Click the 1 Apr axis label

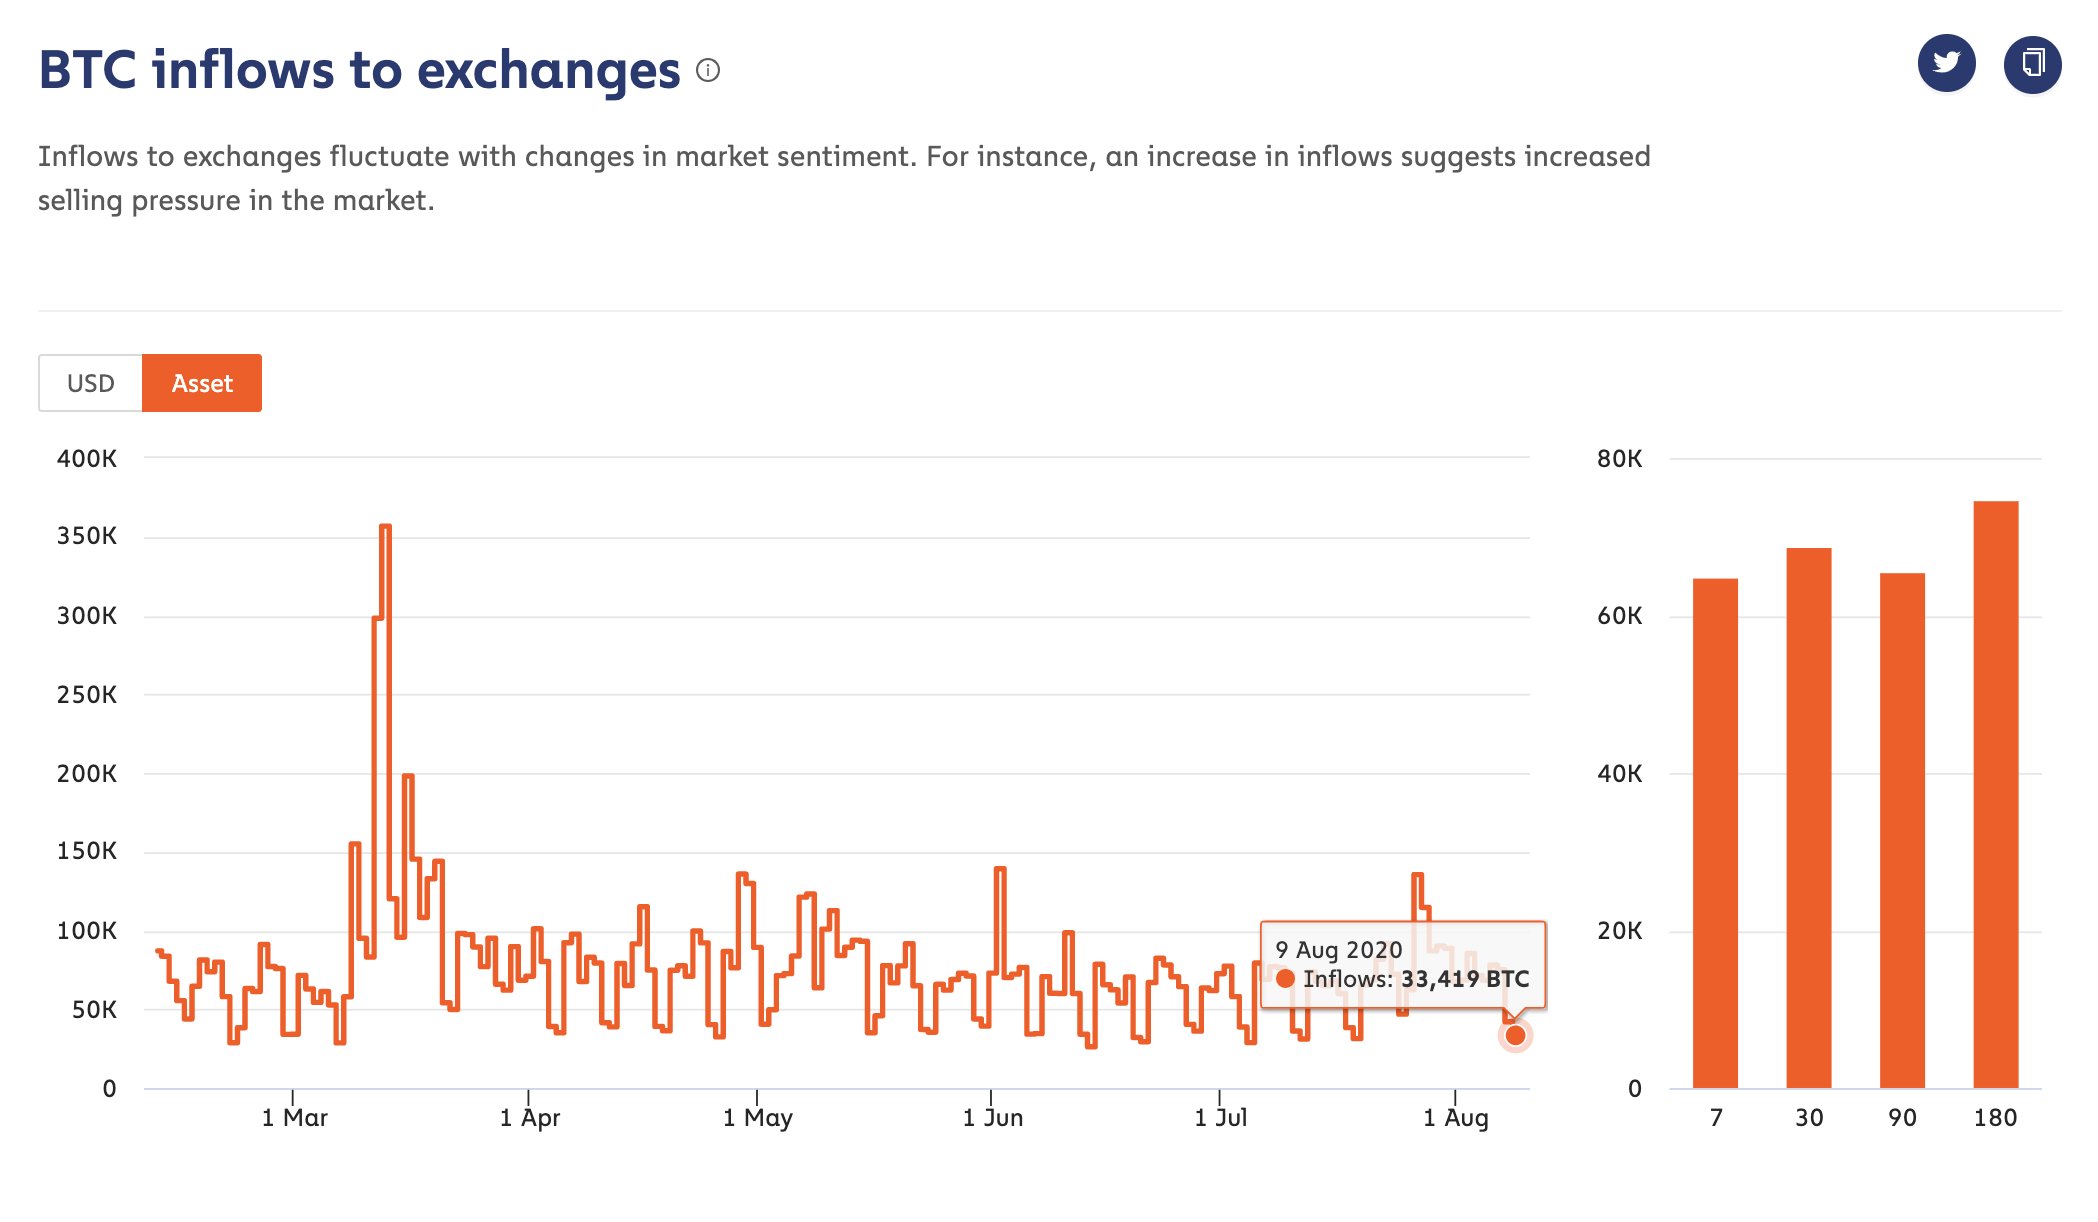(530, 1117)
